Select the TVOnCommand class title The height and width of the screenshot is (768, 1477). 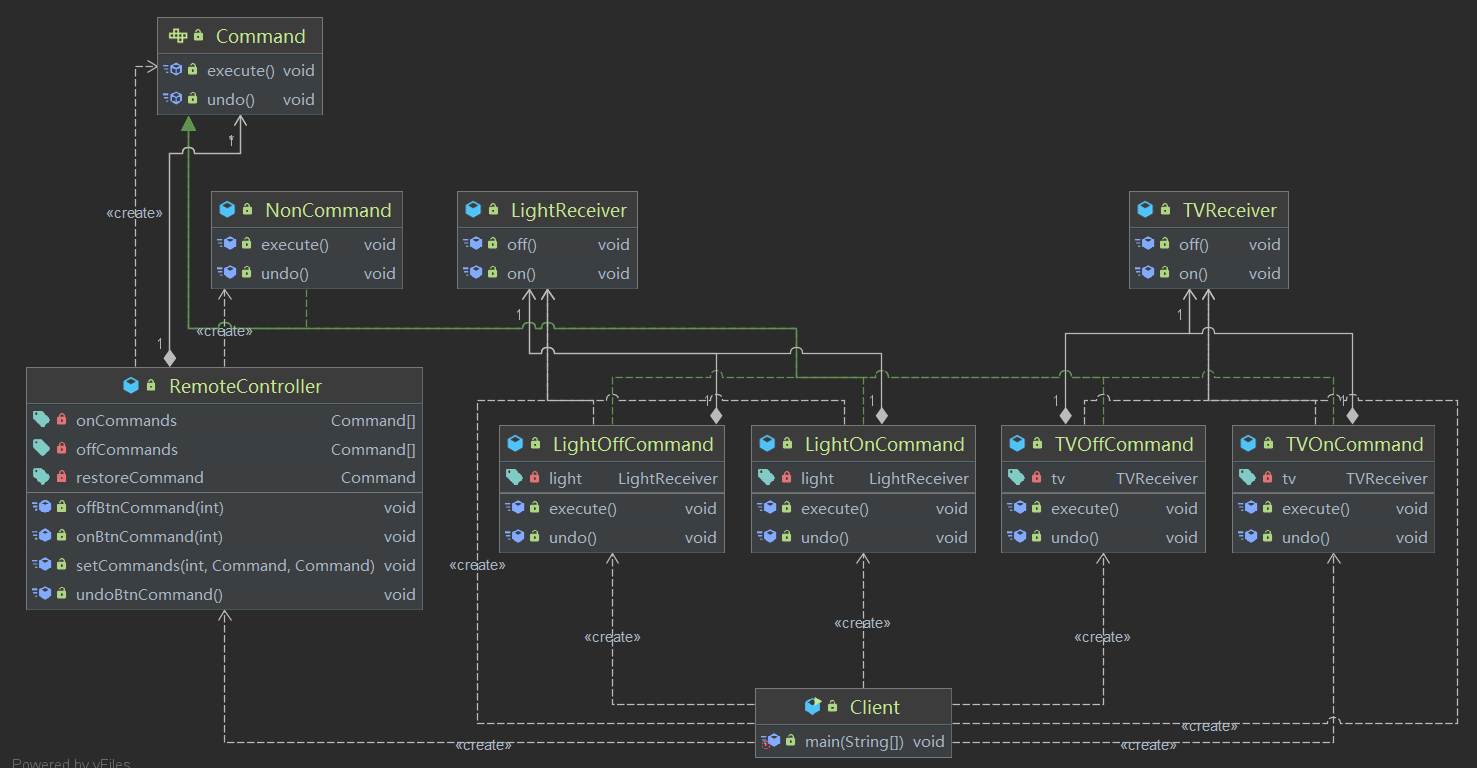pos(1355,444)
